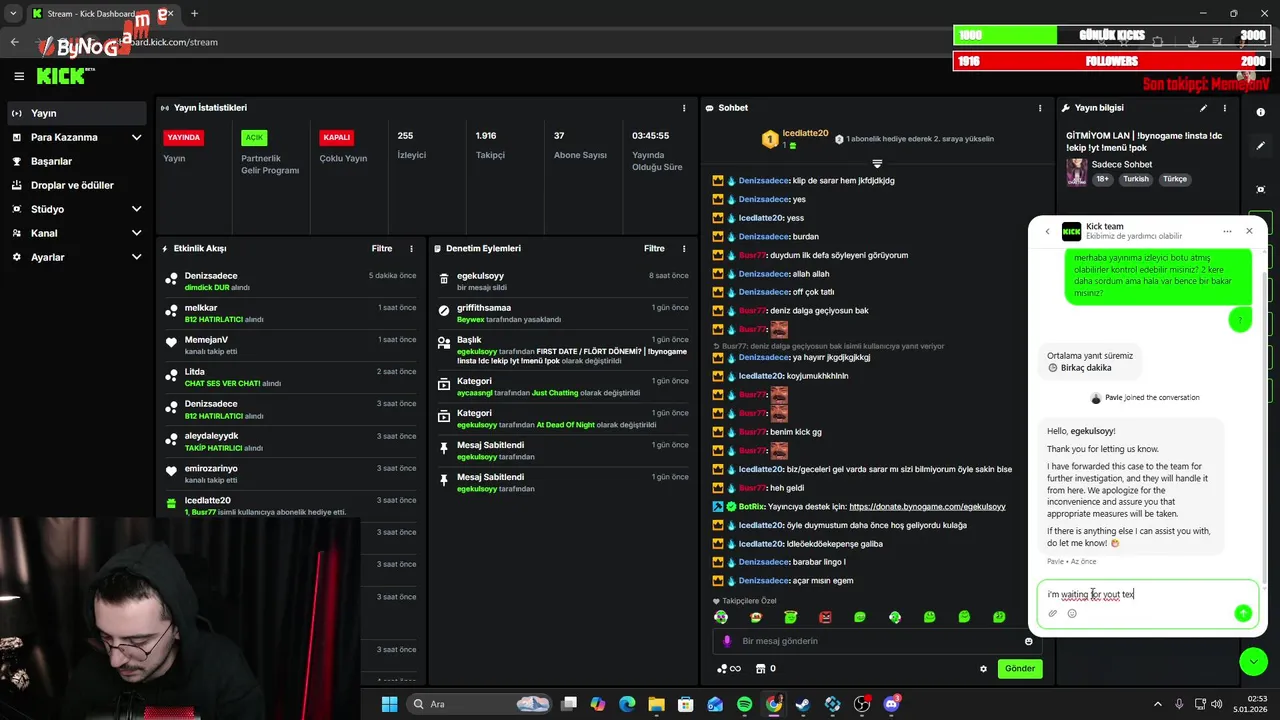The height and width of the screenshot is (720, 1280).
Task: Open the Yayın İstatistikleri panel options menu
Action: coord(684,108)
